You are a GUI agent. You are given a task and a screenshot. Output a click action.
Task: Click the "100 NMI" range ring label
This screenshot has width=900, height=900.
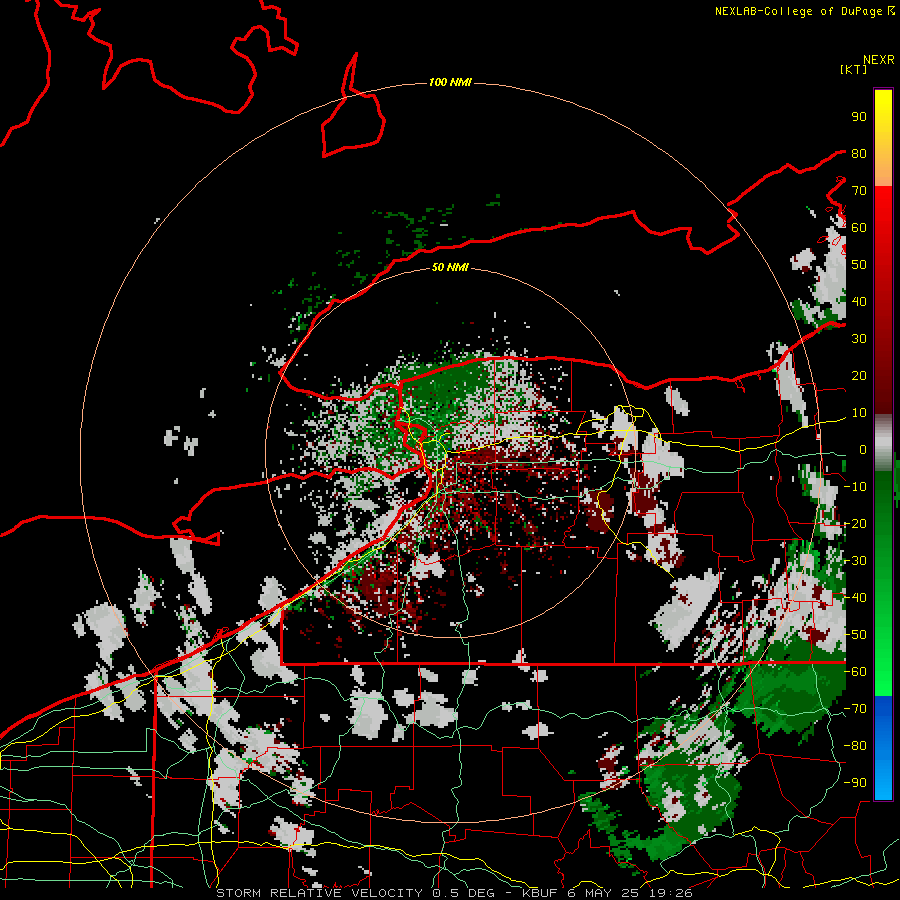click(x=450, y=83)
